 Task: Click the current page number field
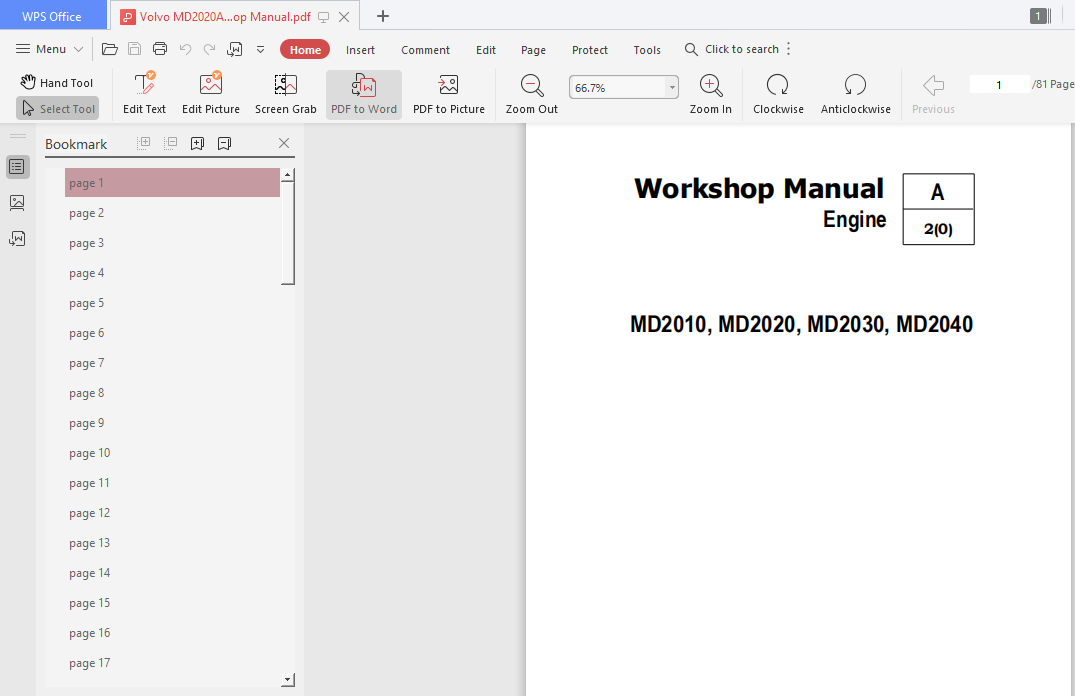tap(999, 84)
